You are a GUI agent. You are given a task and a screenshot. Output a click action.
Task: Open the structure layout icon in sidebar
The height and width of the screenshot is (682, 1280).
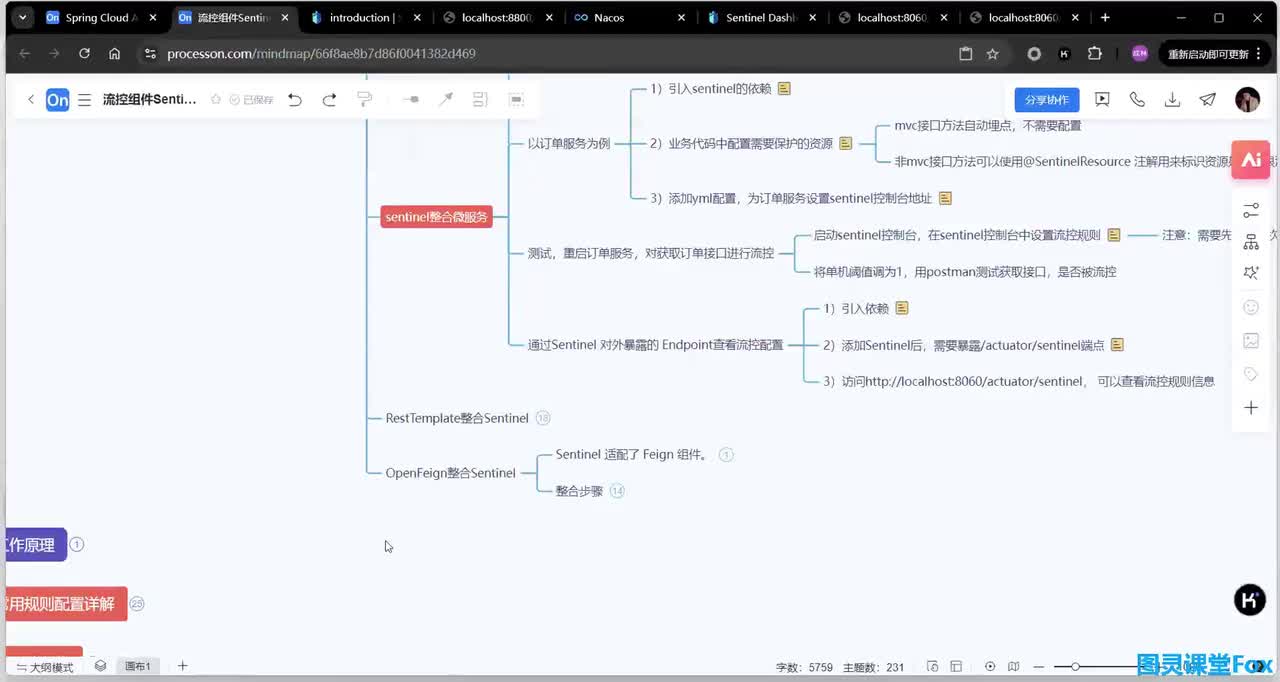1251,242
